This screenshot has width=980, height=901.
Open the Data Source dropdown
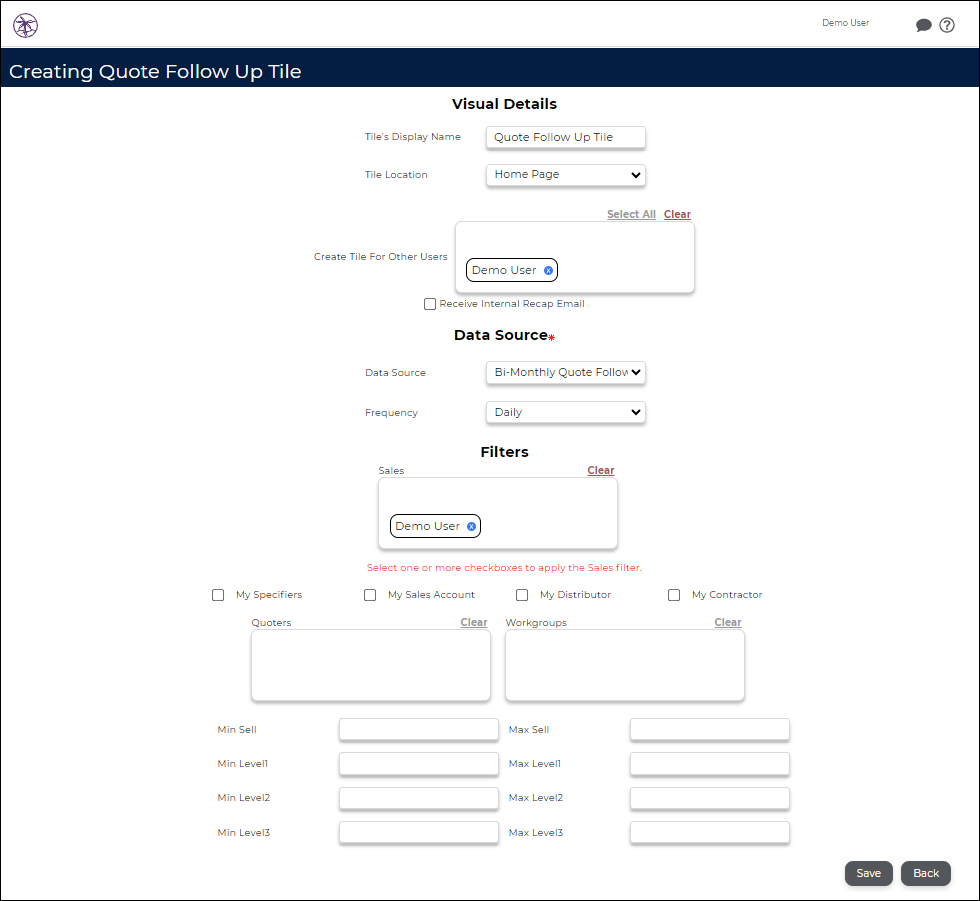pyautogui.click(x=565, y=372)
